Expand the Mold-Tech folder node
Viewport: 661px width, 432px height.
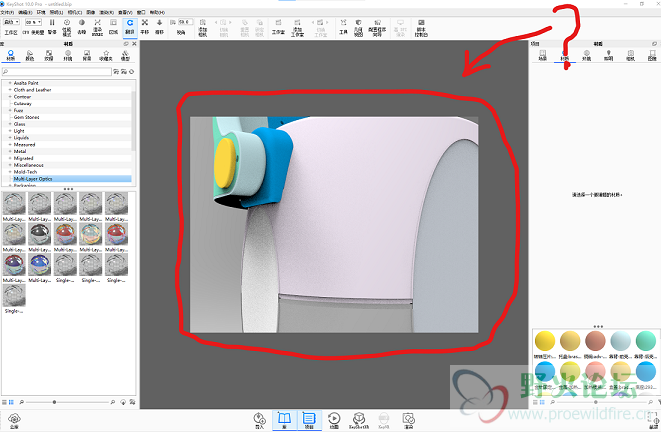(x=10, y=172)
